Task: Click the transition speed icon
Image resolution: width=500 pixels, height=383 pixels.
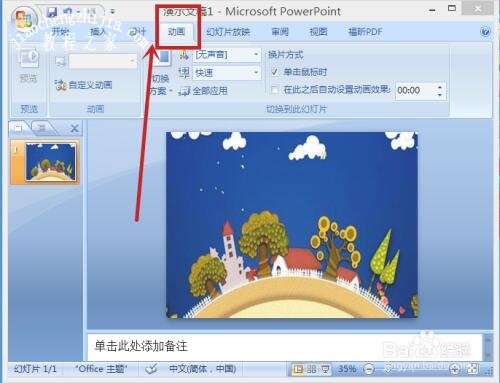Action: (184, 72)
